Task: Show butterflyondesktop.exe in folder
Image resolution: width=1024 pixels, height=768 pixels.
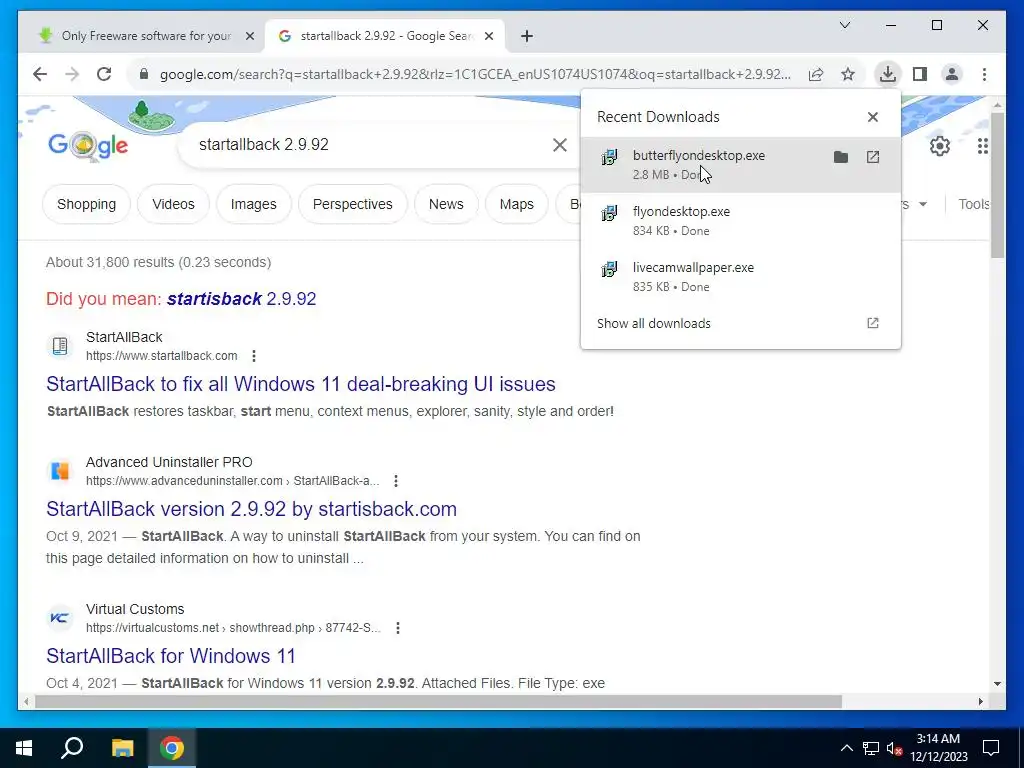Action: pyautogui.click(x=841, y=157)
